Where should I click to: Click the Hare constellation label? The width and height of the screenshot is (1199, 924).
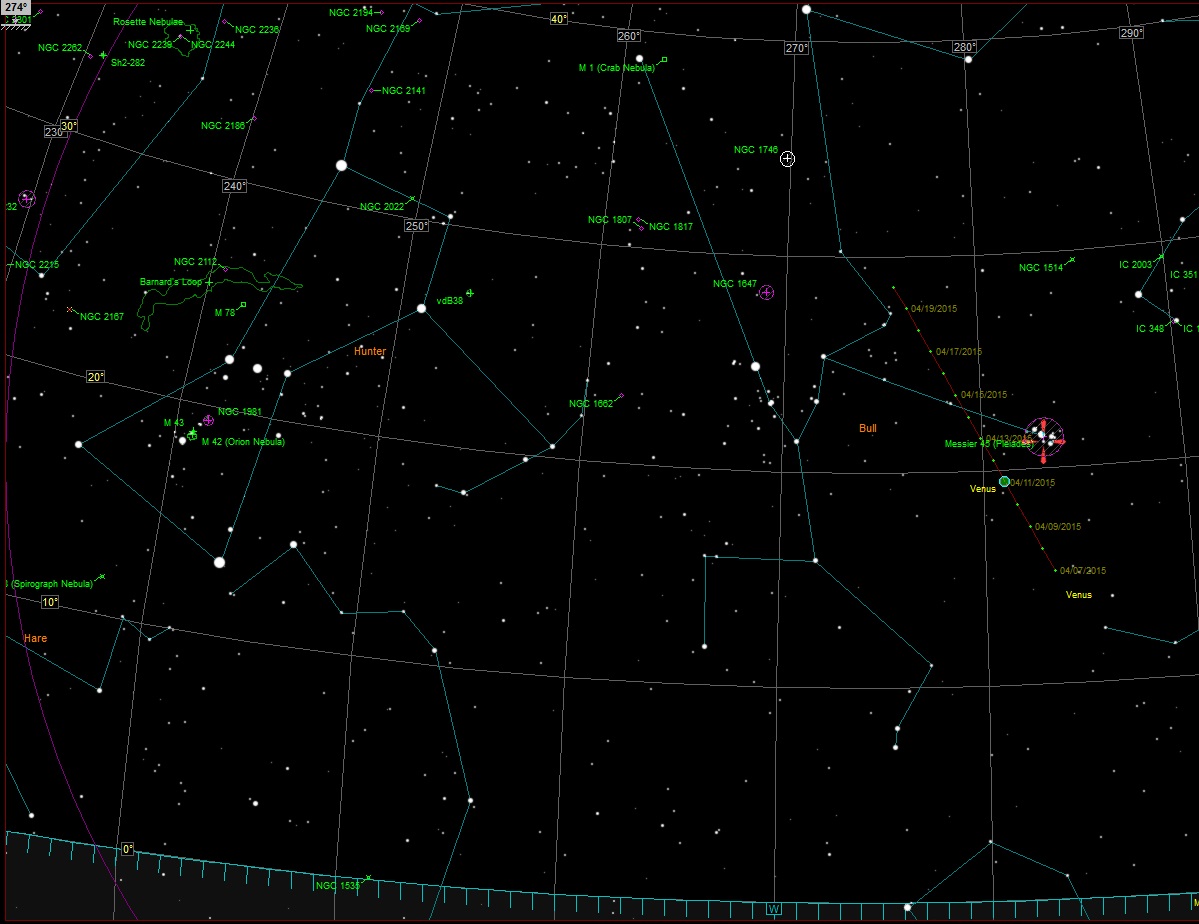click(x=35, y=638)
